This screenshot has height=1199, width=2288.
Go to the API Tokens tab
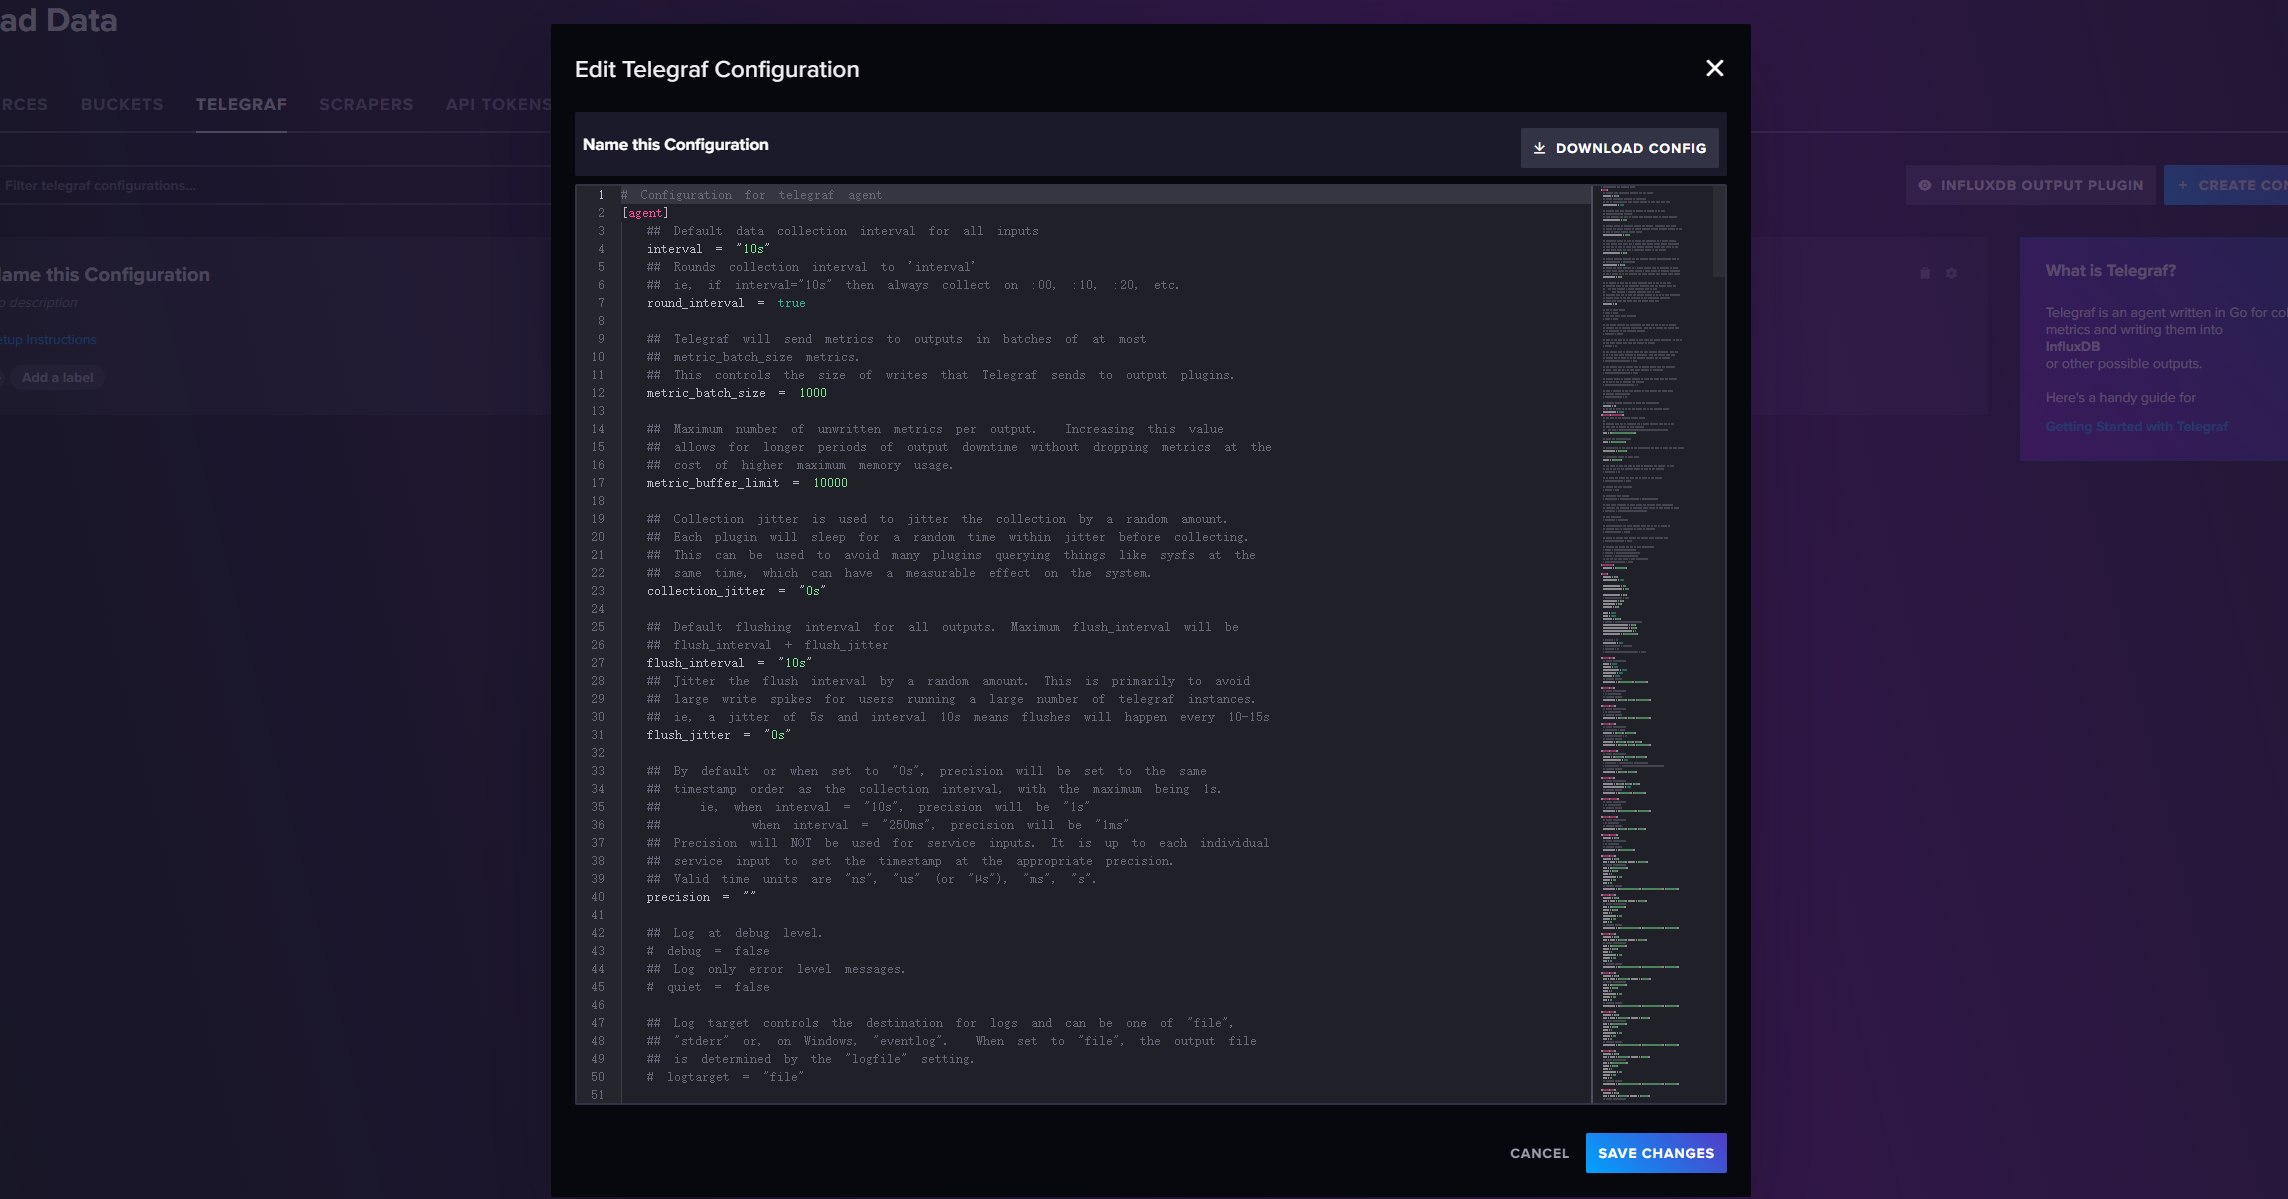pyautogui.click(x=498, y=104)
